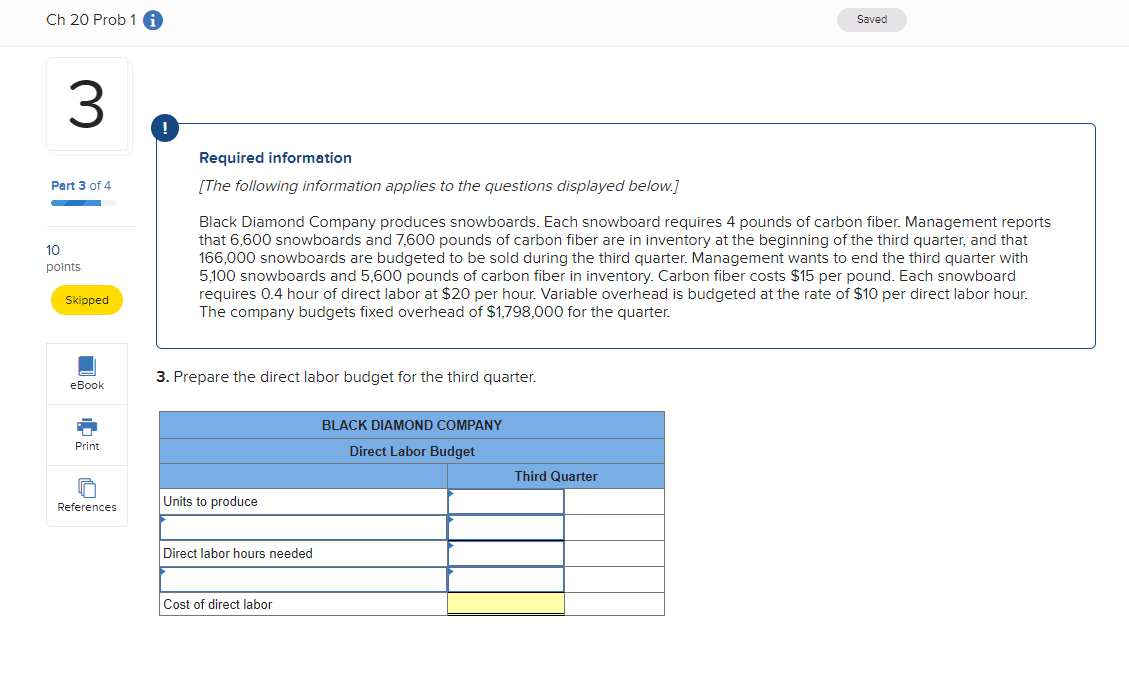The width and height of the screenshot is (1129, 689).
Task: Click the yellow Cost of direct labor cell
Action: (505, 604)
